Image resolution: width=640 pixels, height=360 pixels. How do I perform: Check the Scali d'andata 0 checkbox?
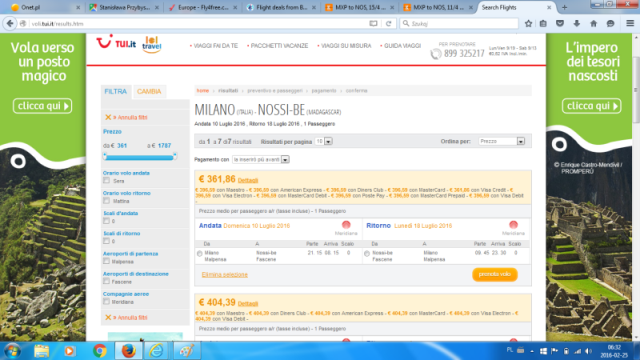[x=107, y=221]
